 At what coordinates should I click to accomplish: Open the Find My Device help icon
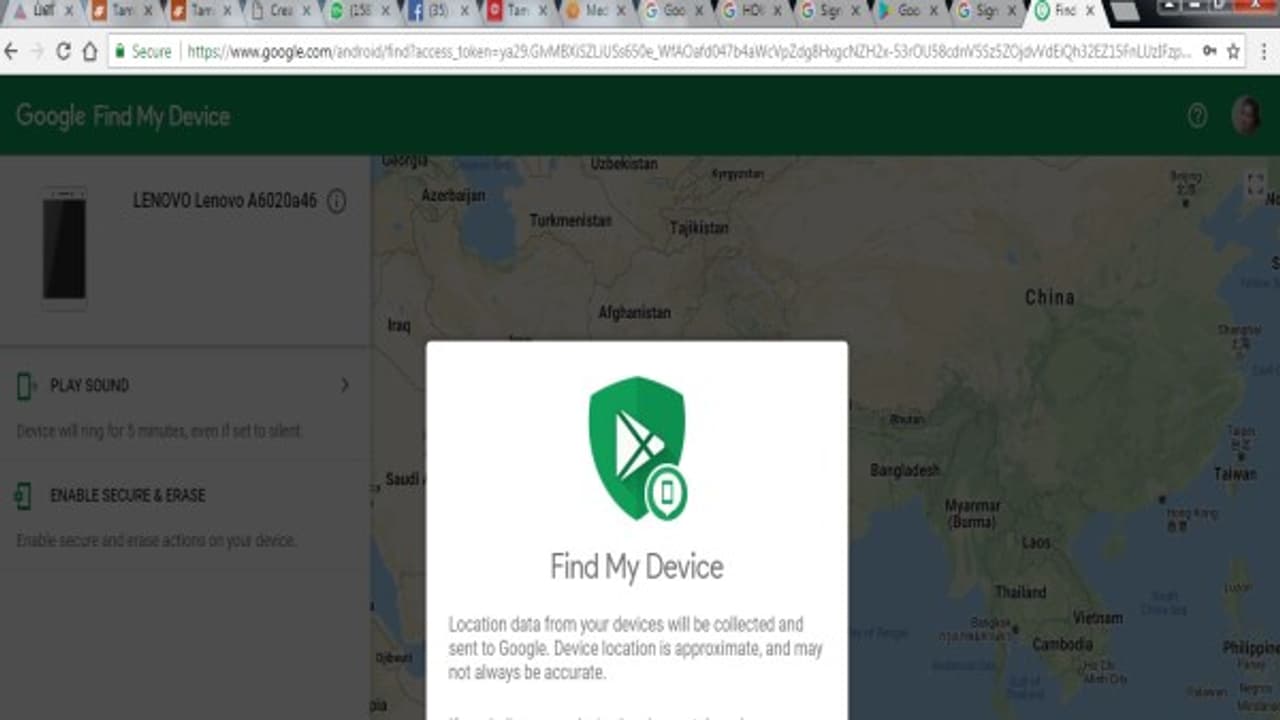1197,116
